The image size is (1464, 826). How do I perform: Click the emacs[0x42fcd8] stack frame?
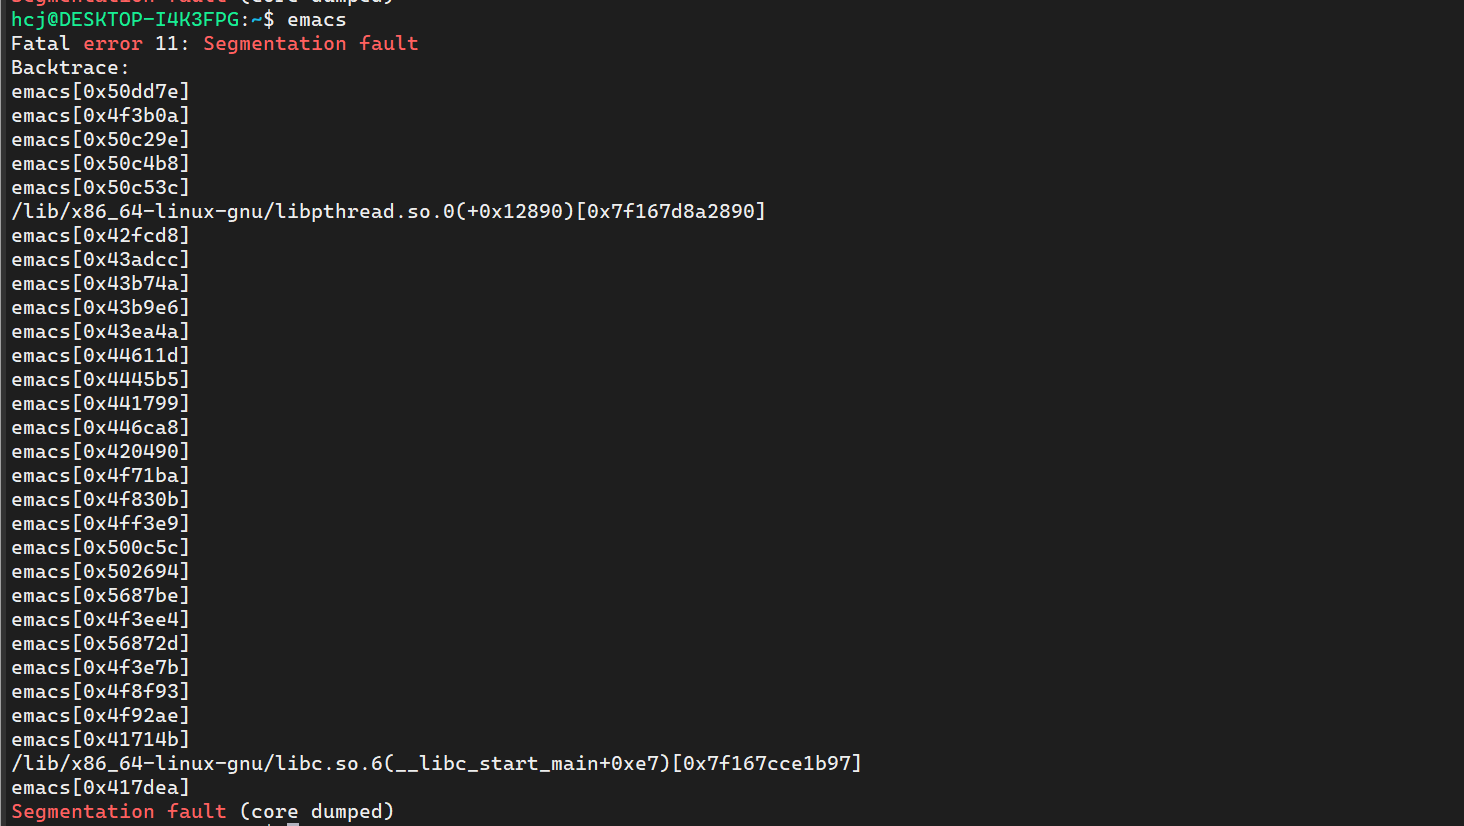[100, 236]
